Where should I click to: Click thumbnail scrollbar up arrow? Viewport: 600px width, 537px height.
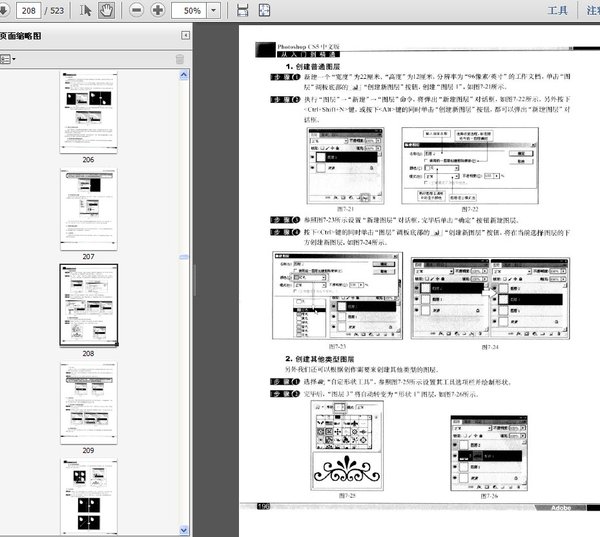[x=184, y=75]
